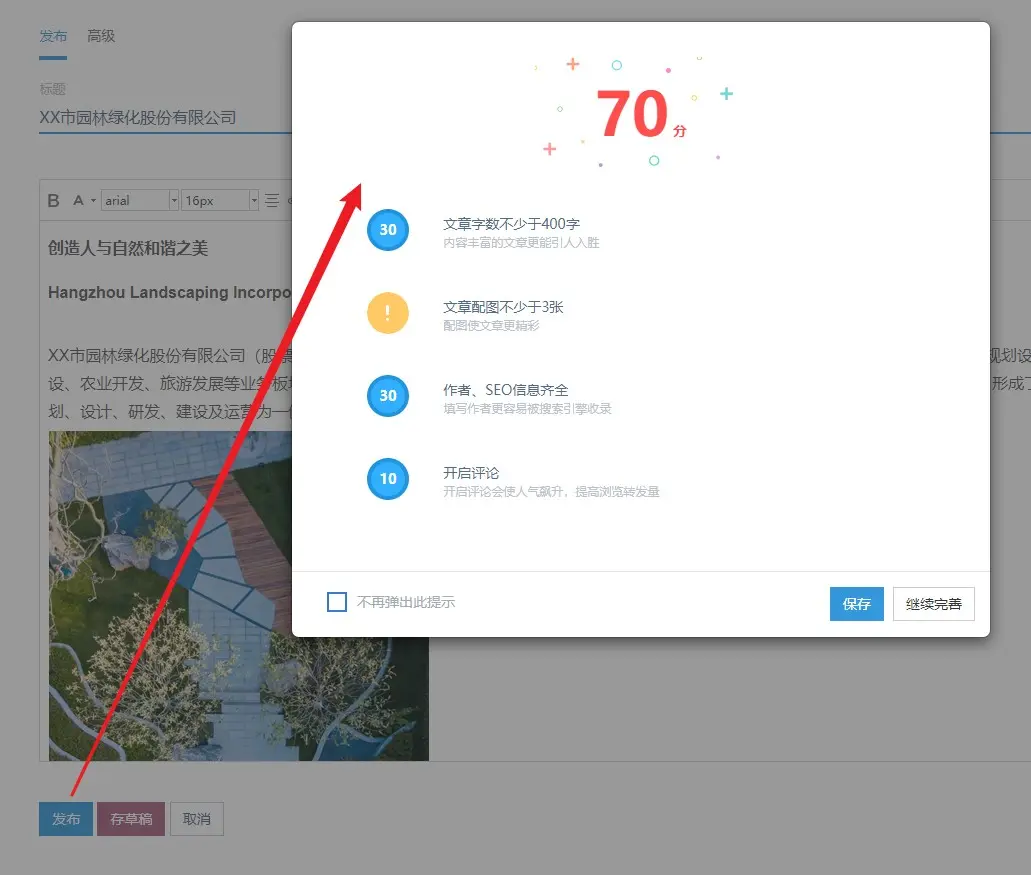Switch to the 高级 tab
Screen dimensions: 1031x875
tap(101, 36)
